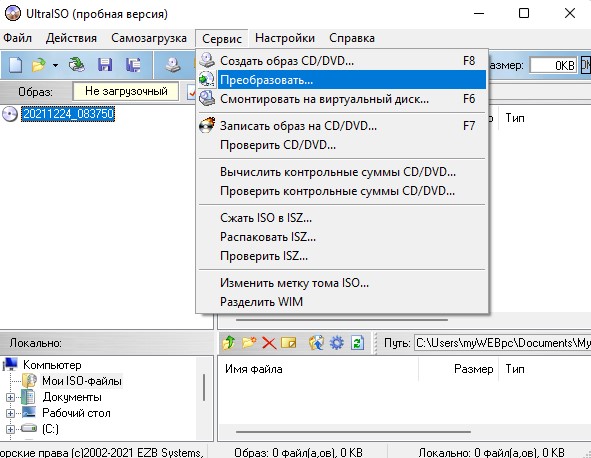
Task: Select Вычислить контрольные суммы CD/DVD...
Action: click(342, 172)
